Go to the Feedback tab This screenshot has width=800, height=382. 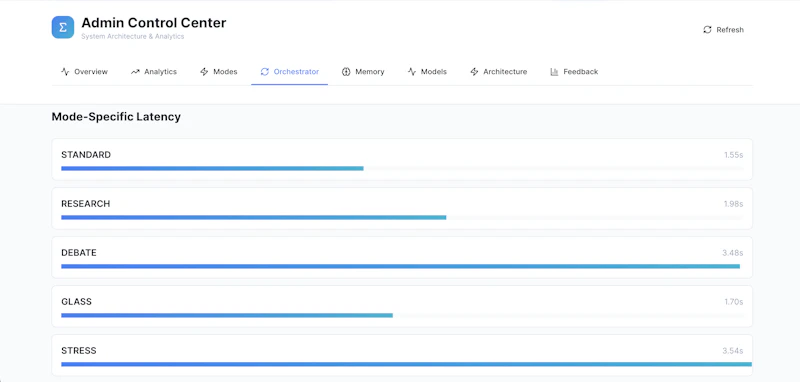574,71
